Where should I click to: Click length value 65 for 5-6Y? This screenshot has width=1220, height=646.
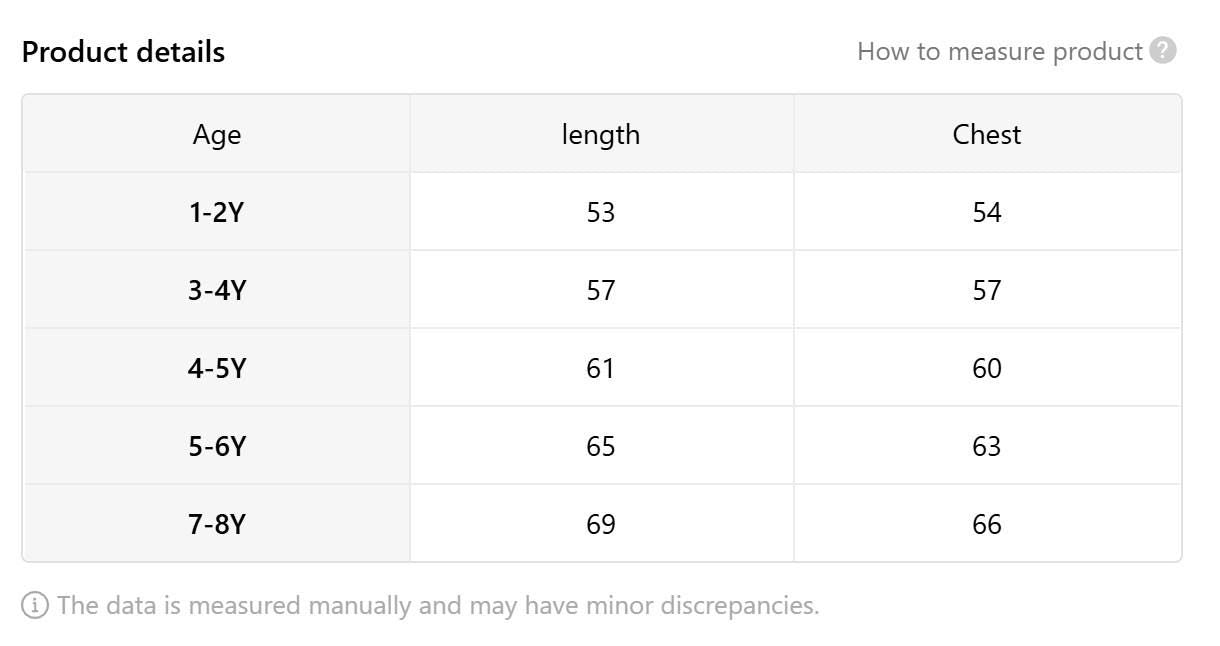601,446
